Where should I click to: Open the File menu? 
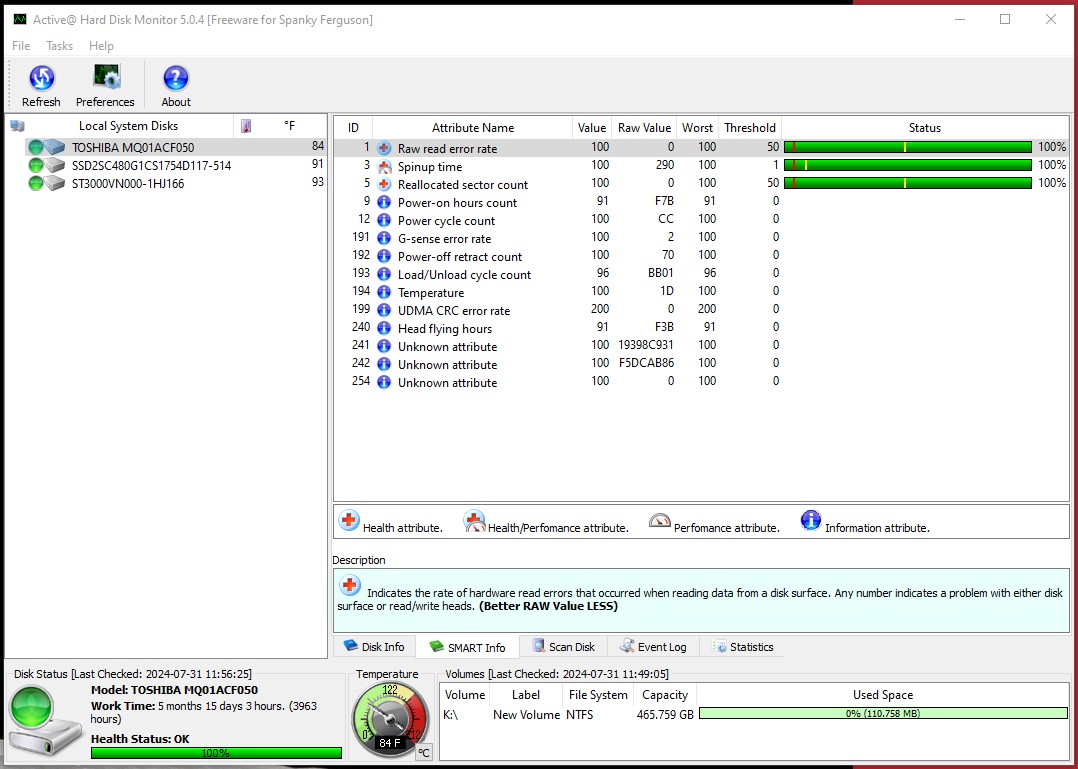[x=19, y=46]
